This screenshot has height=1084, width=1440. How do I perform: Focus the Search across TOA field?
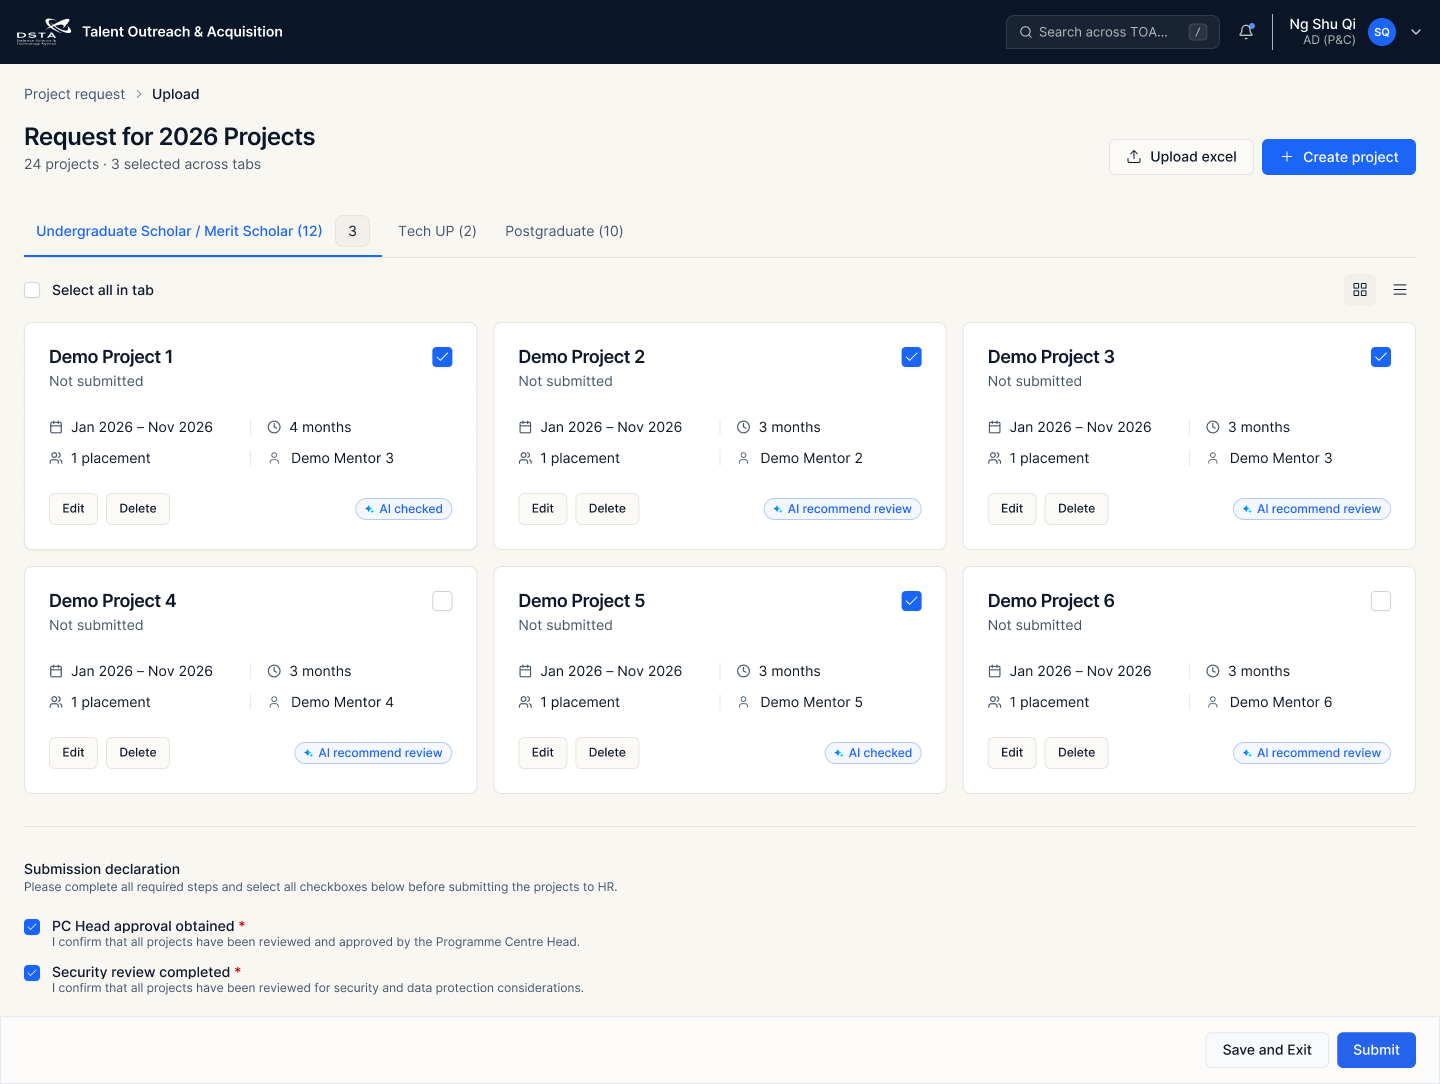1112,32
